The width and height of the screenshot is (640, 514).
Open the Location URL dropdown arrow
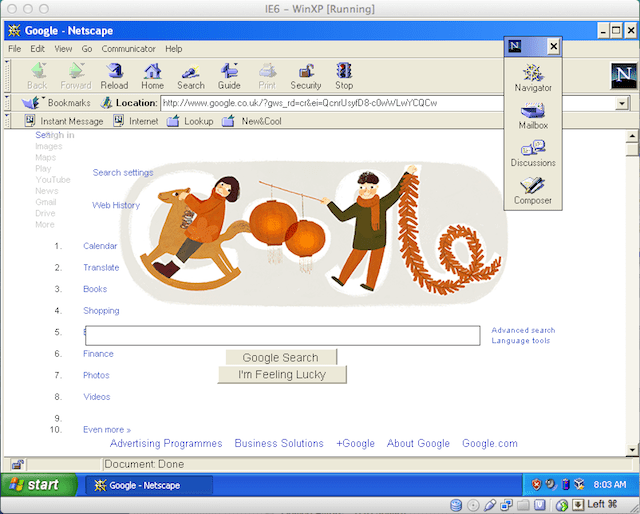622,103
